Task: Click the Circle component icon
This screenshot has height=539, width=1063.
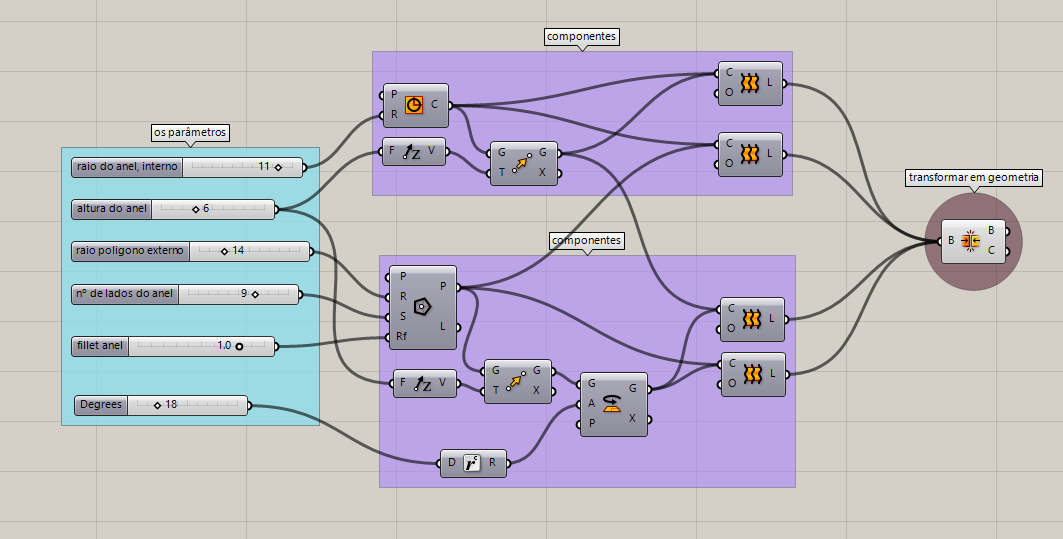Action: (x=415, y=103)
